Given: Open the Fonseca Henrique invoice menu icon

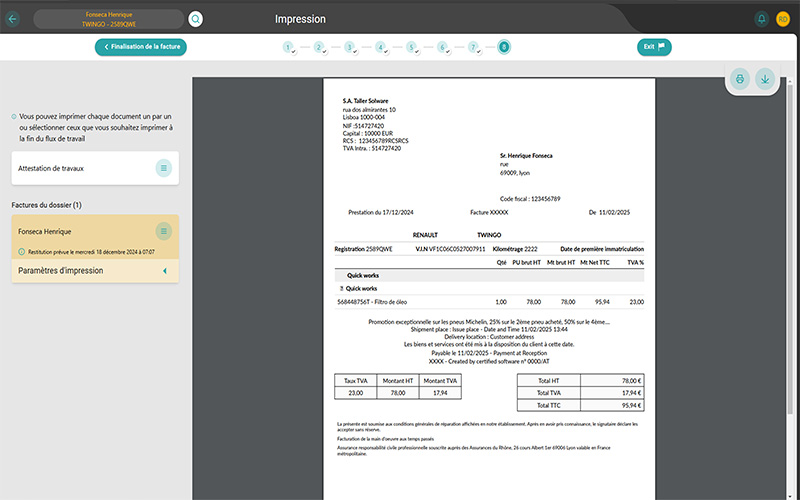Looking at the screenshot, I should 164,231.
